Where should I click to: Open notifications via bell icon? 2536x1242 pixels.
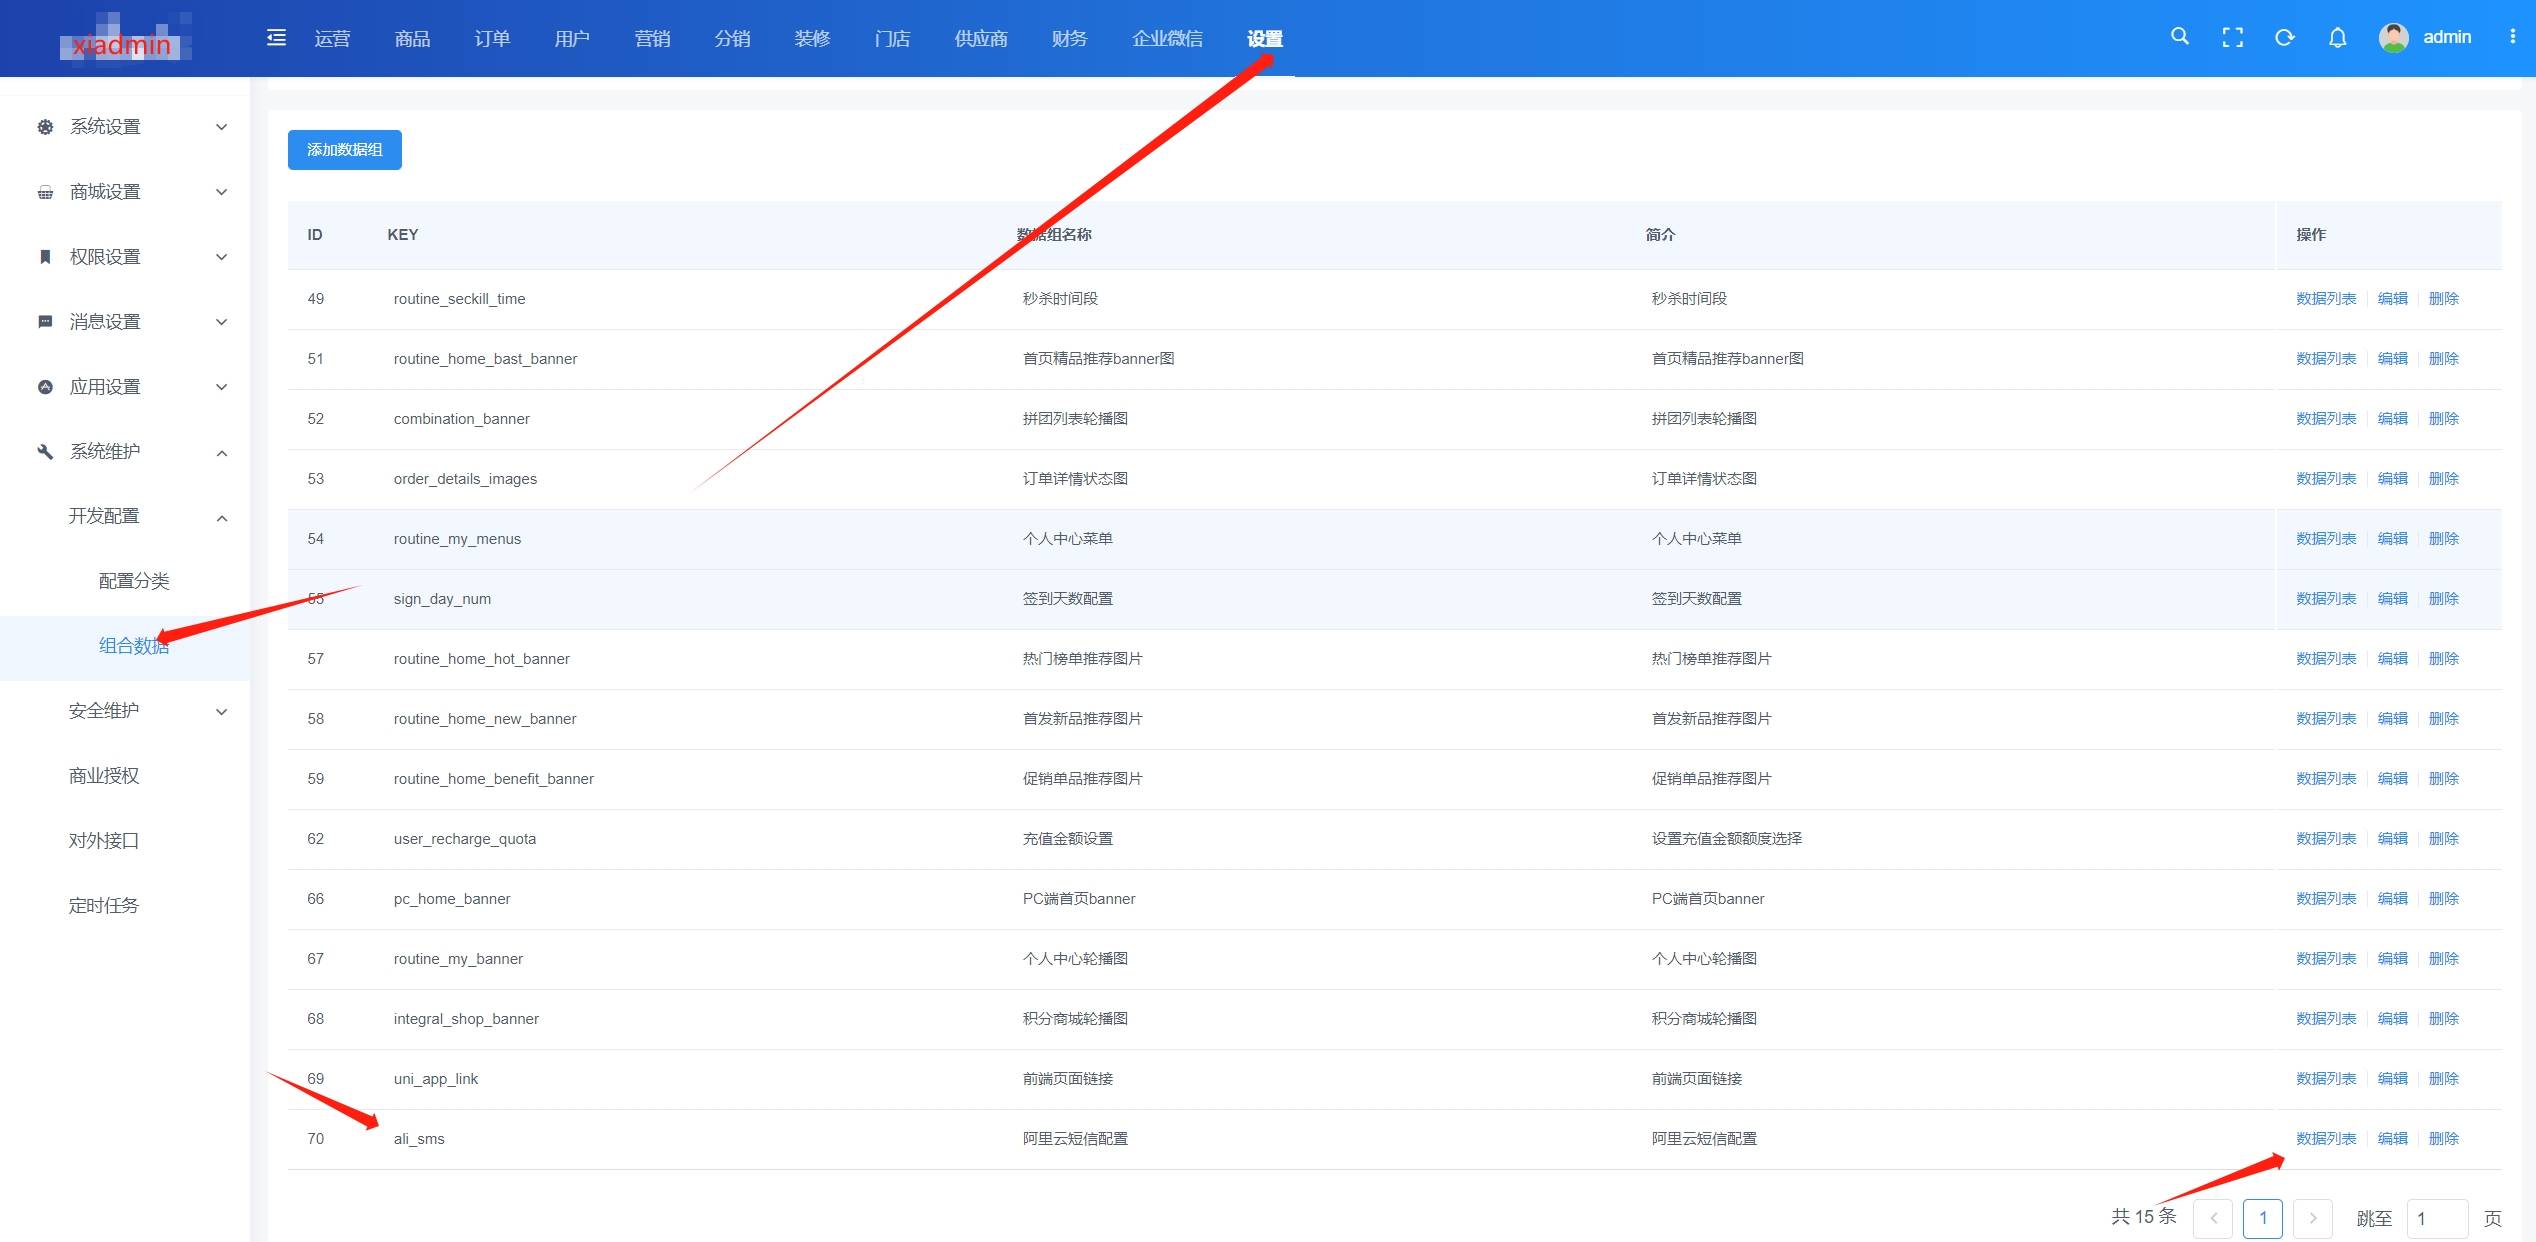click(2338, 37)
